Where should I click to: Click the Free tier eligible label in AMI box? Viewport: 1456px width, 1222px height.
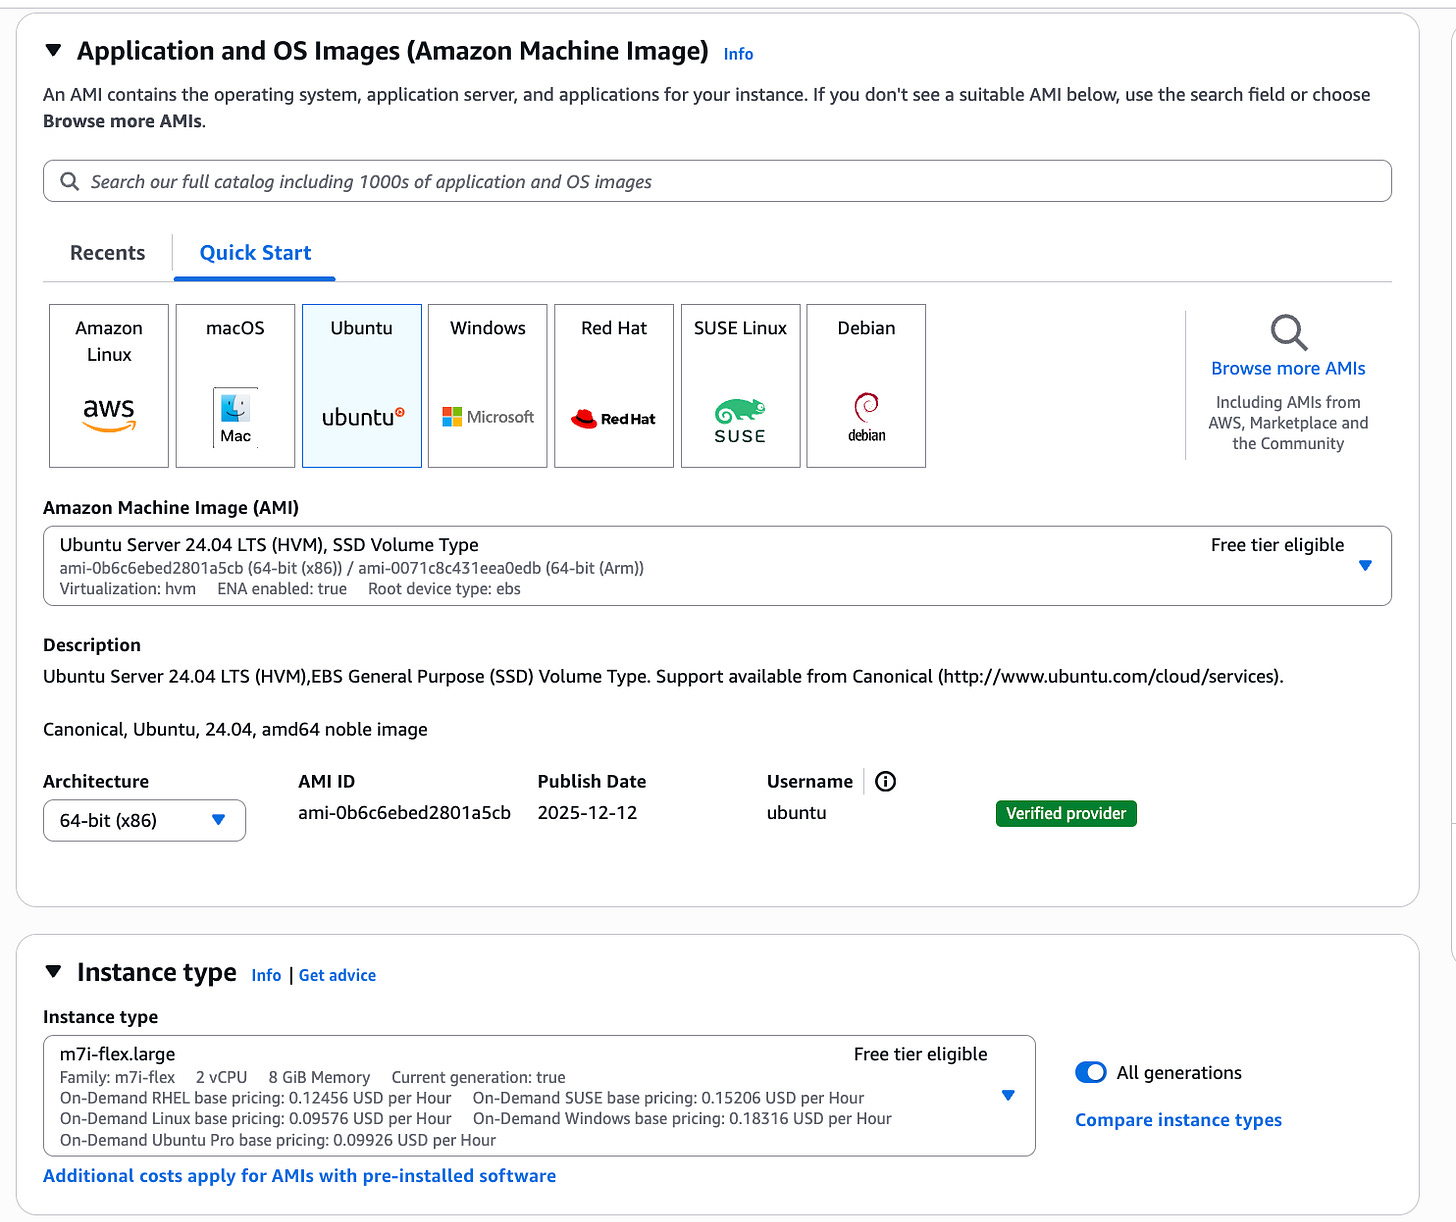(x=1277, y=545)
